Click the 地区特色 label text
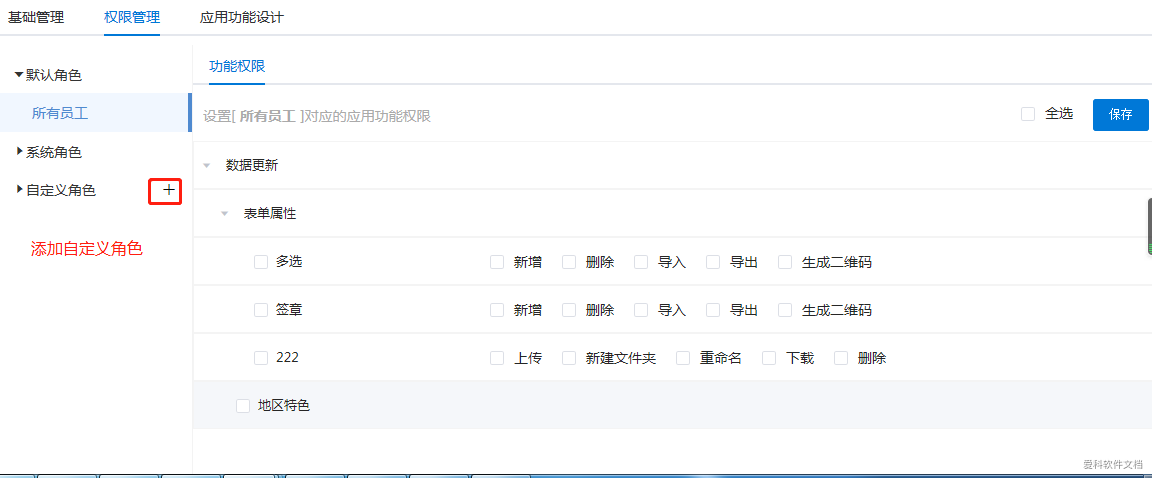The image size is (1152, 478). (x=284, y=406)
